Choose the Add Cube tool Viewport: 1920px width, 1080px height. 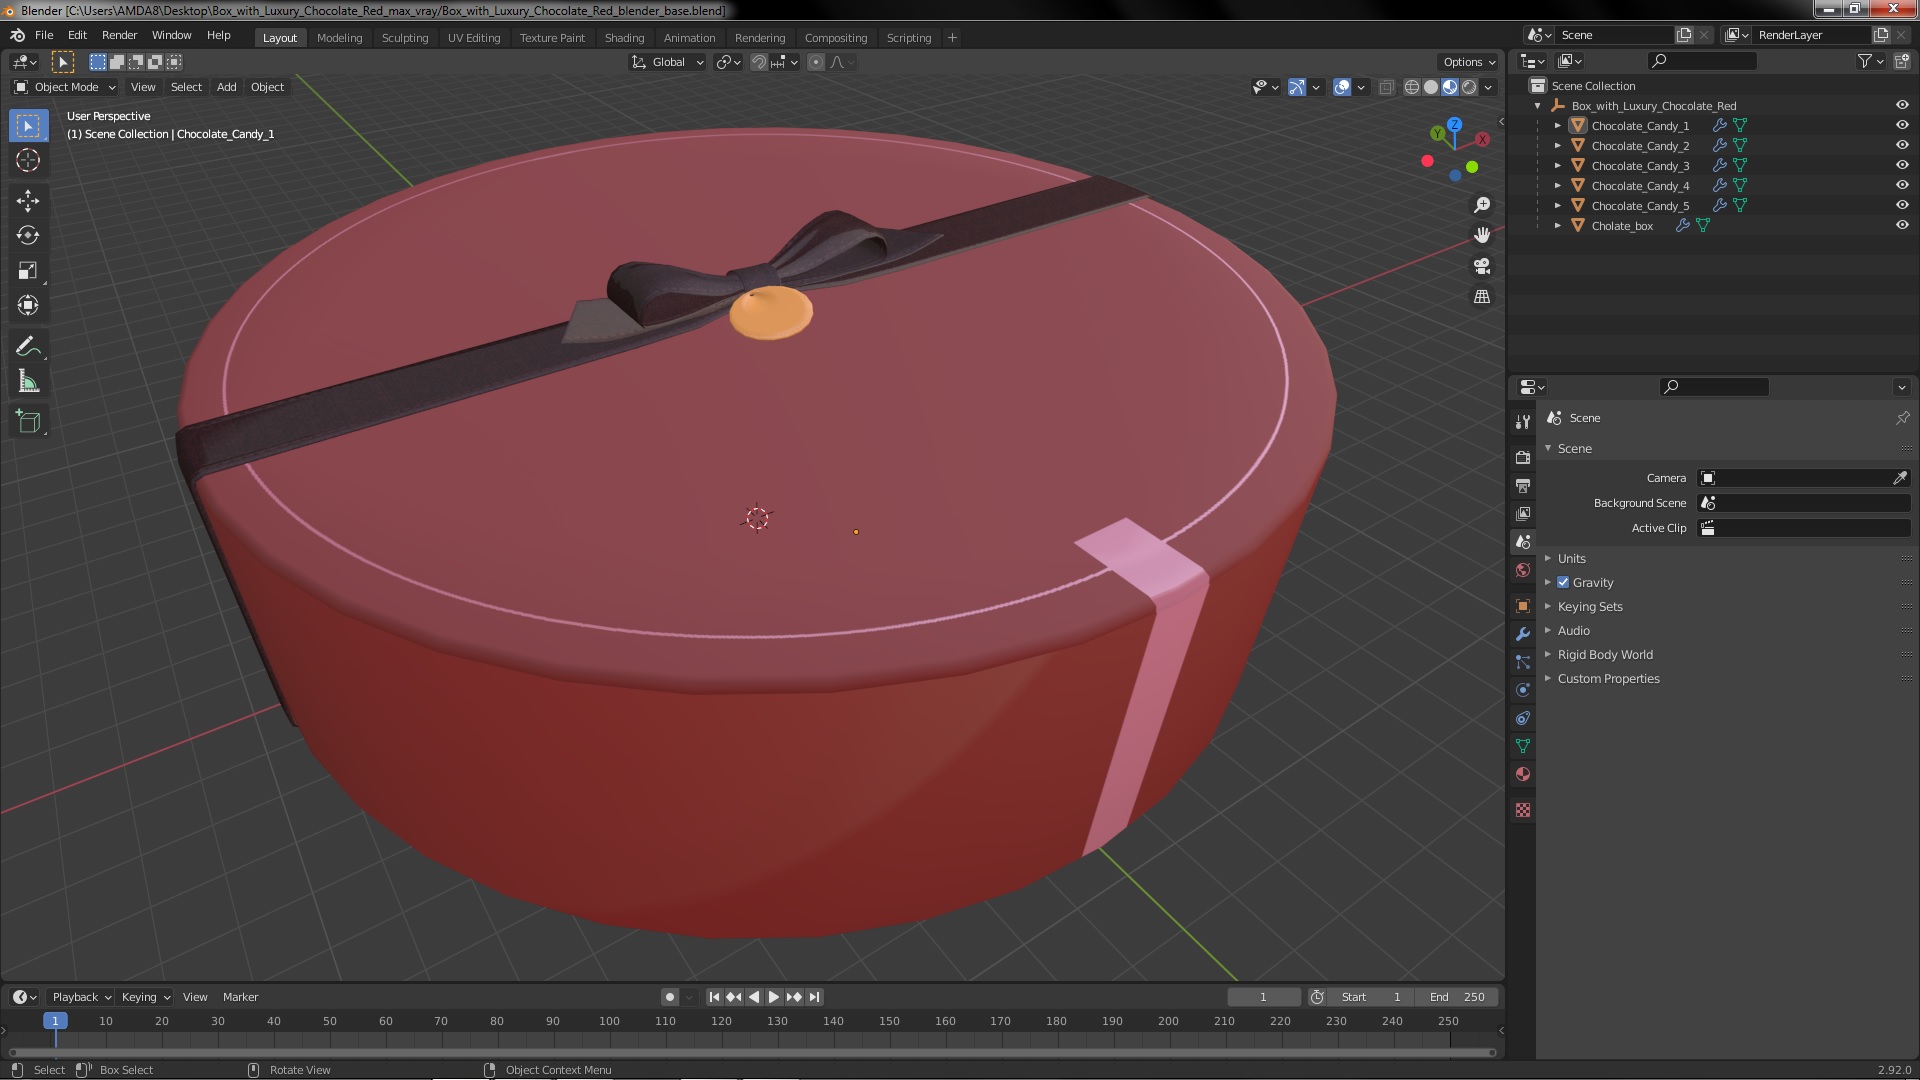pyautogui.click(x=28, y=421)
